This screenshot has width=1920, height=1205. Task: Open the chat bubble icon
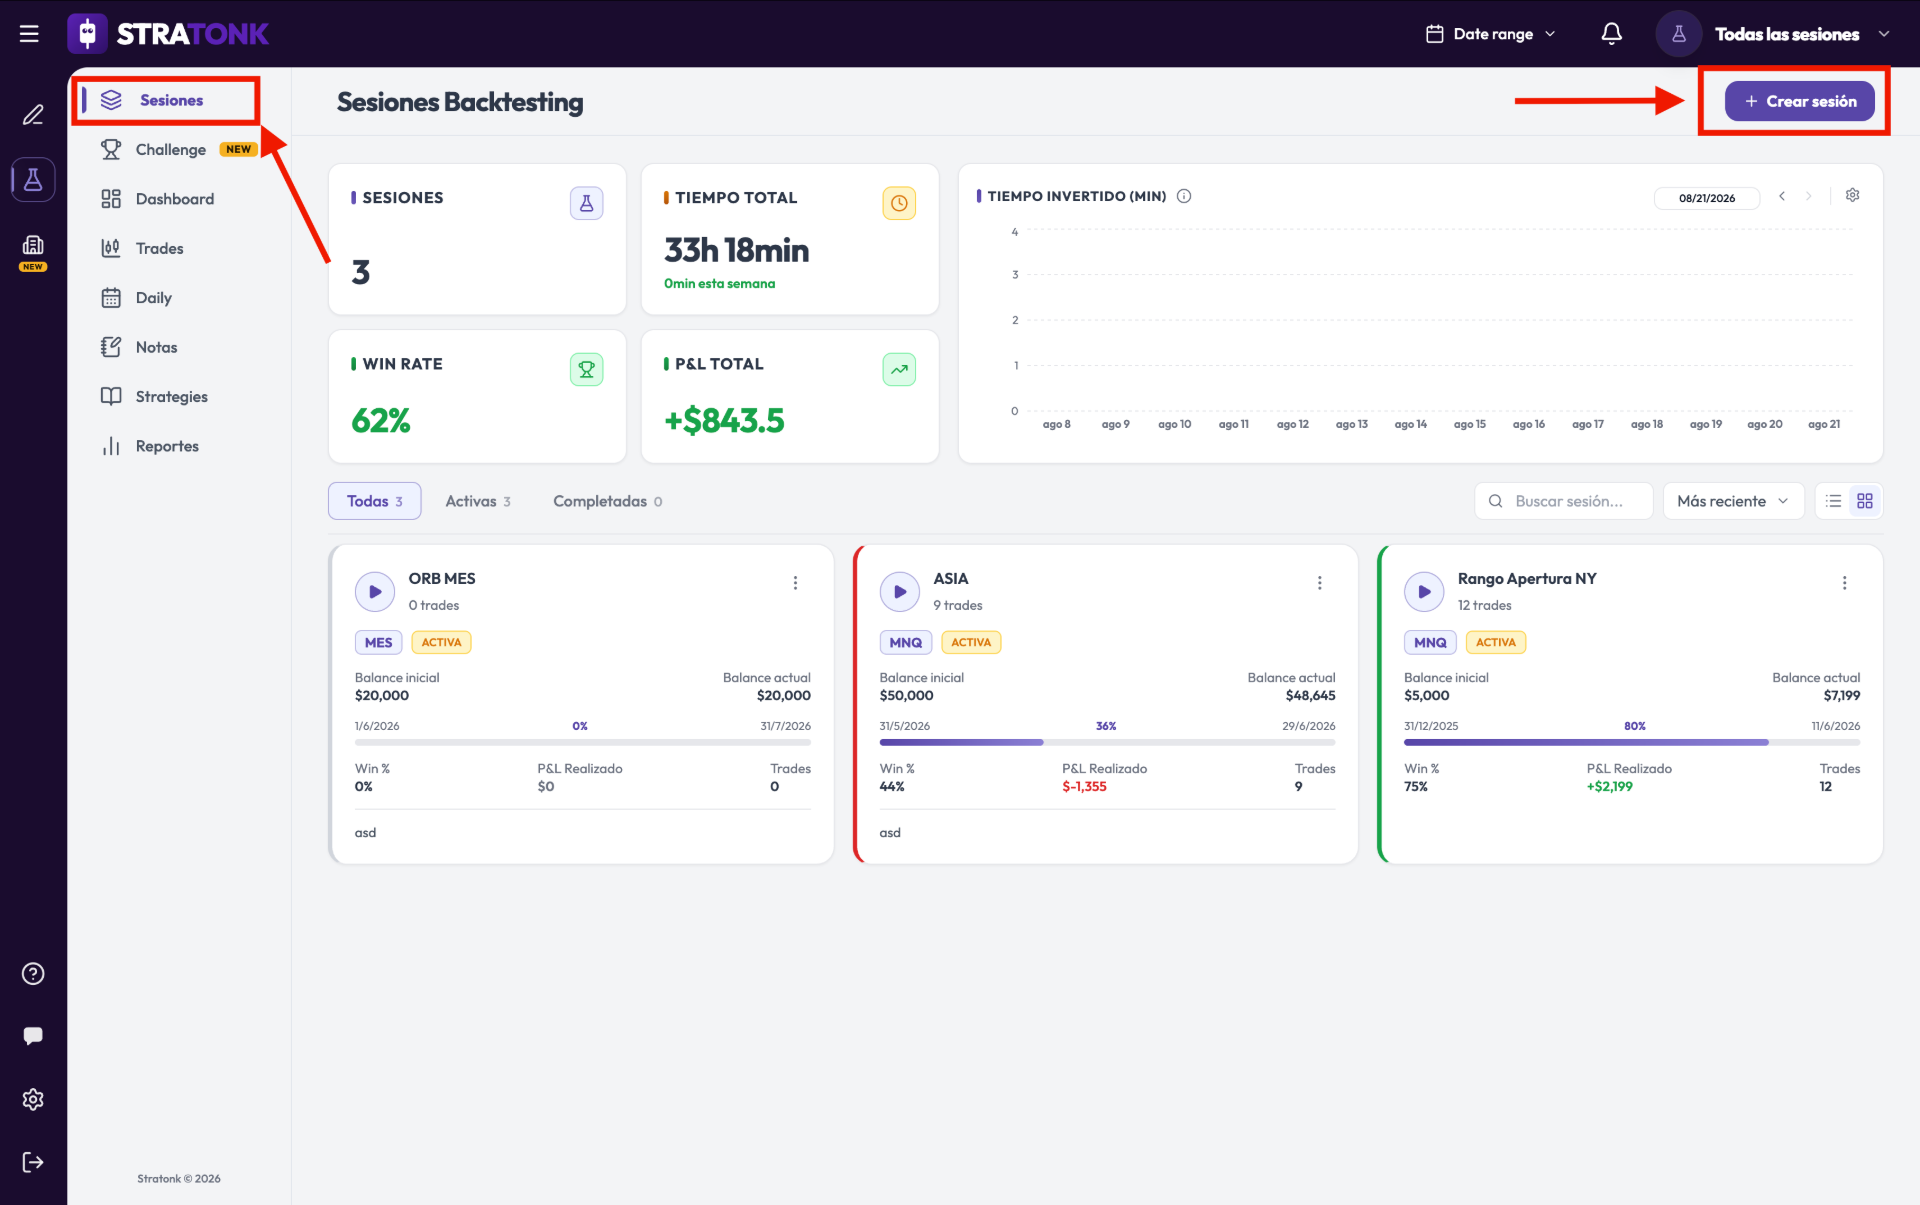coord(33,1036)
